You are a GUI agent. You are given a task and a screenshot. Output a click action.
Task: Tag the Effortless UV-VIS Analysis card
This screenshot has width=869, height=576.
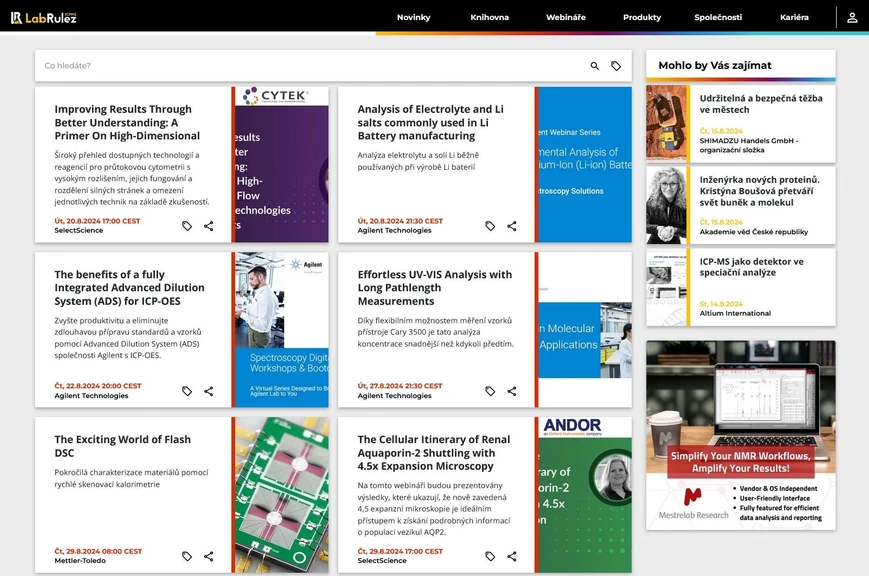click(490, 391)
